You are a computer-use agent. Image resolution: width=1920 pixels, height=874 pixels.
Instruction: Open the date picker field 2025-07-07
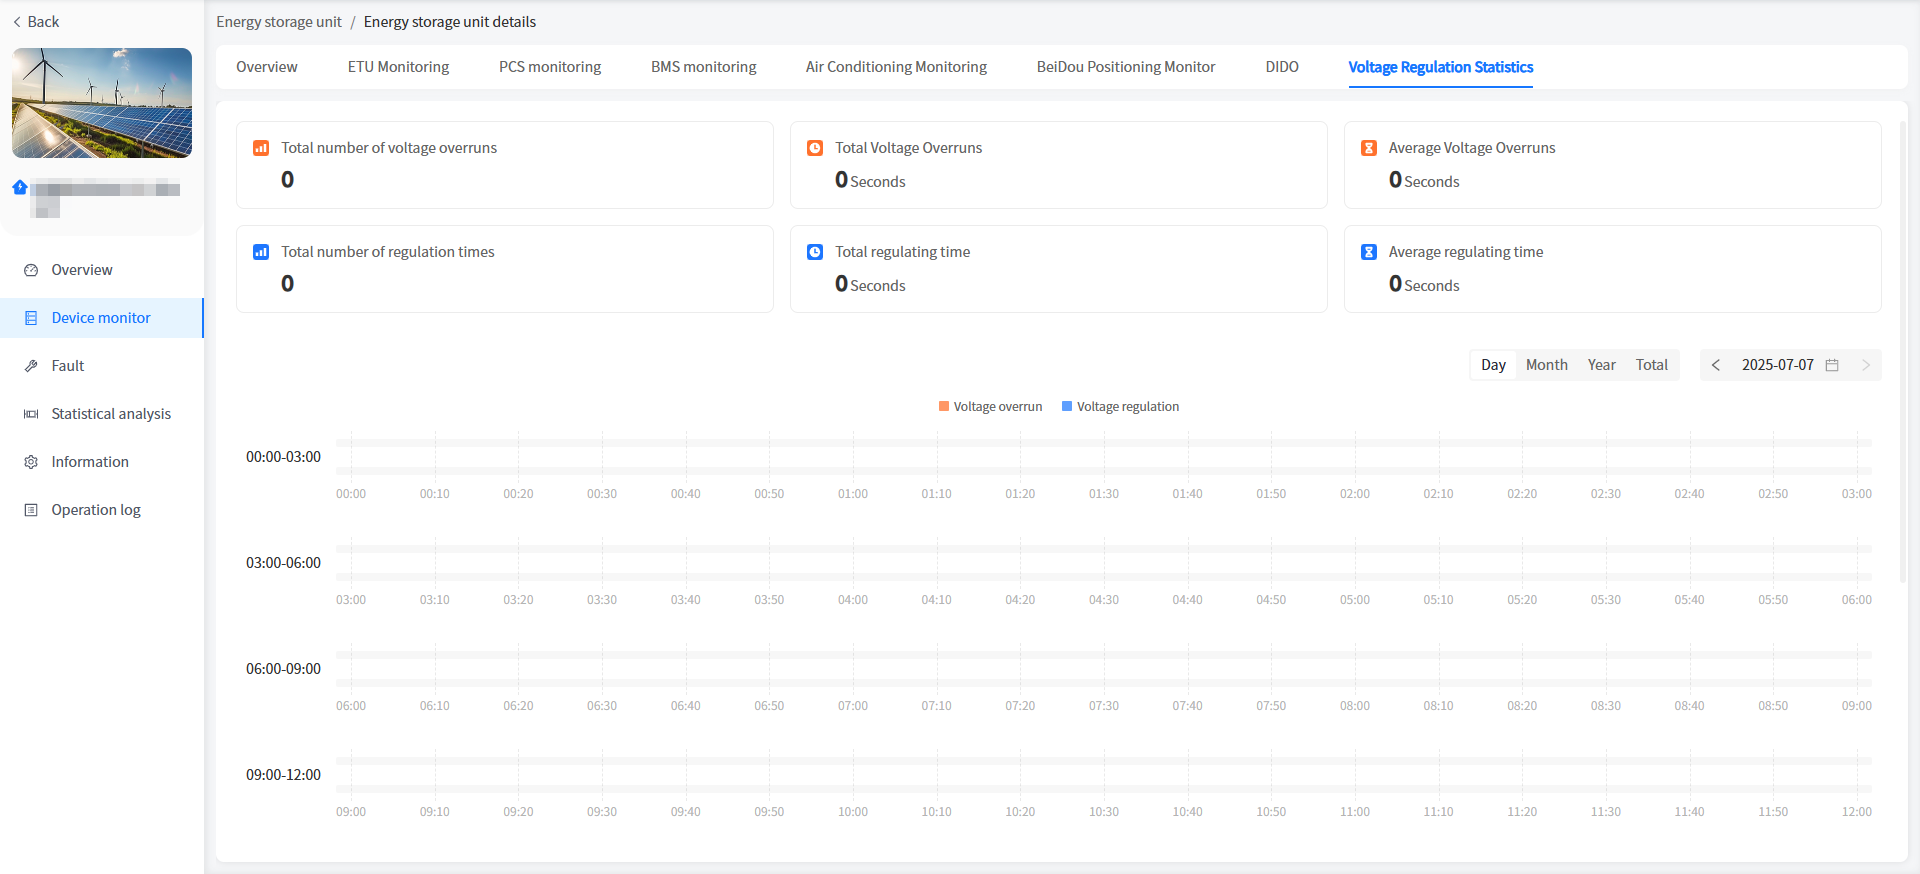click(1777, 365)
